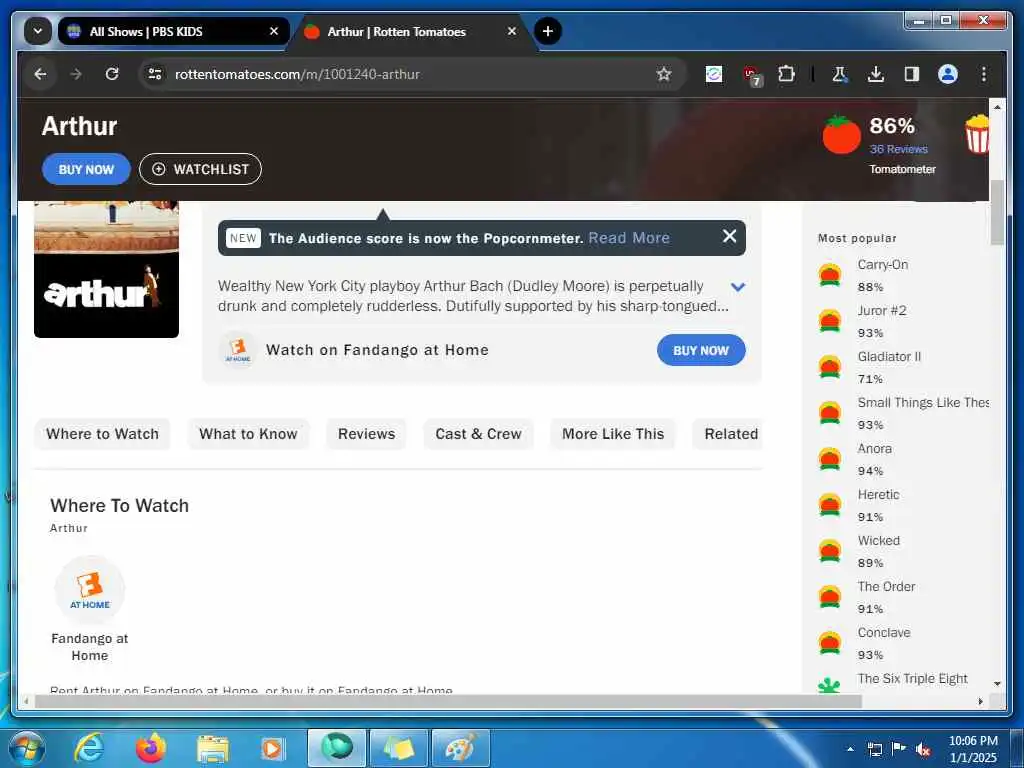The height and width of the screenshot is (768, 1024).
Task: Click the tomato icon beside Carry-On
Action: (x=829, y=275)
